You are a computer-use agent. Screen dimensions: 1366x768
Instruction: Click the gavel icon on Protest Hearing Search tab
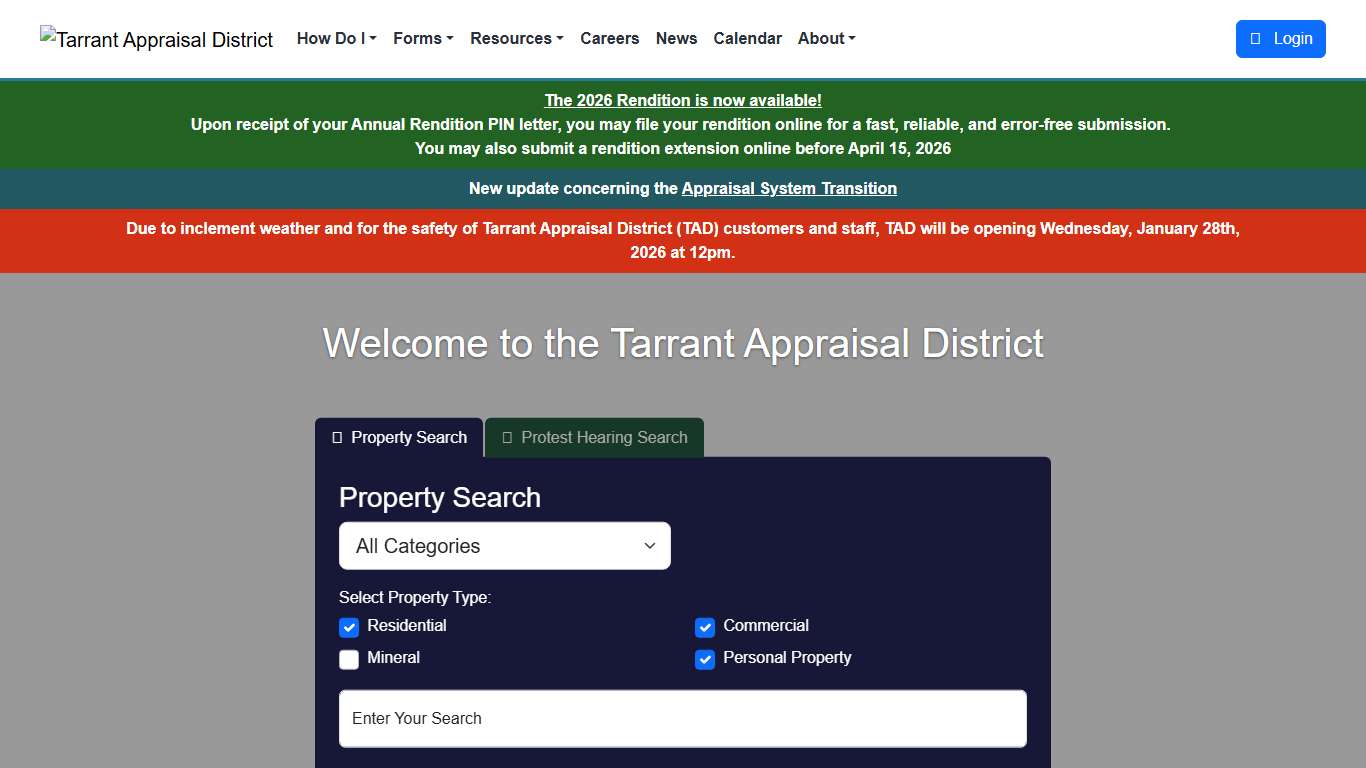coord(506,437)
